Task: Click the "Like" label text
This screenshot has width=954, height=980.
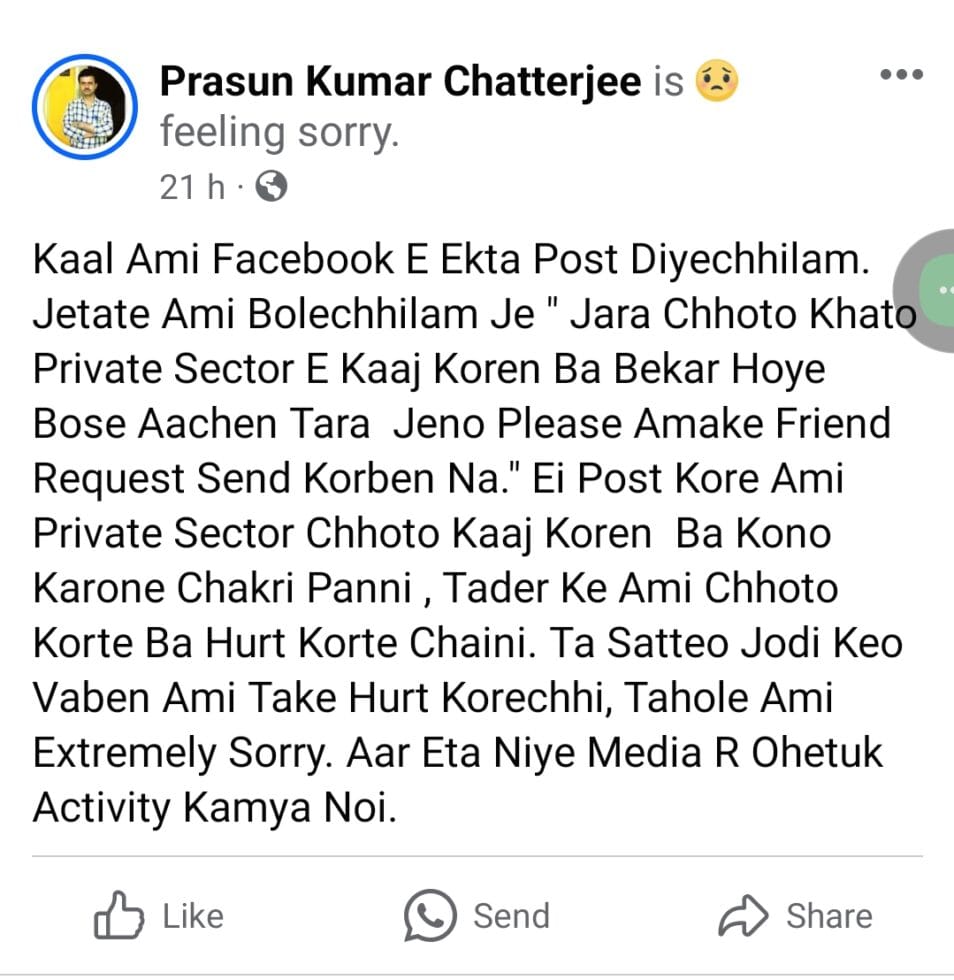Action: [x=193, y=917]
